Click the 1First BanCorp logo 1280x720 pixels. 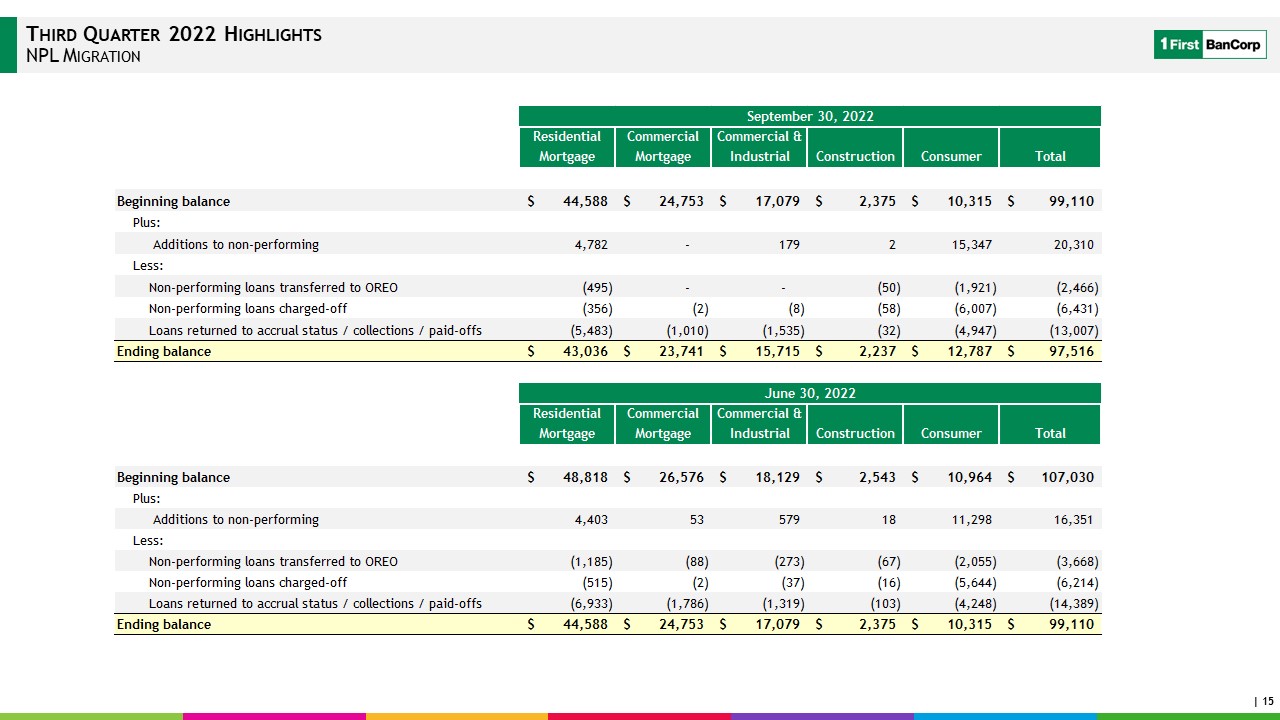1210,45
